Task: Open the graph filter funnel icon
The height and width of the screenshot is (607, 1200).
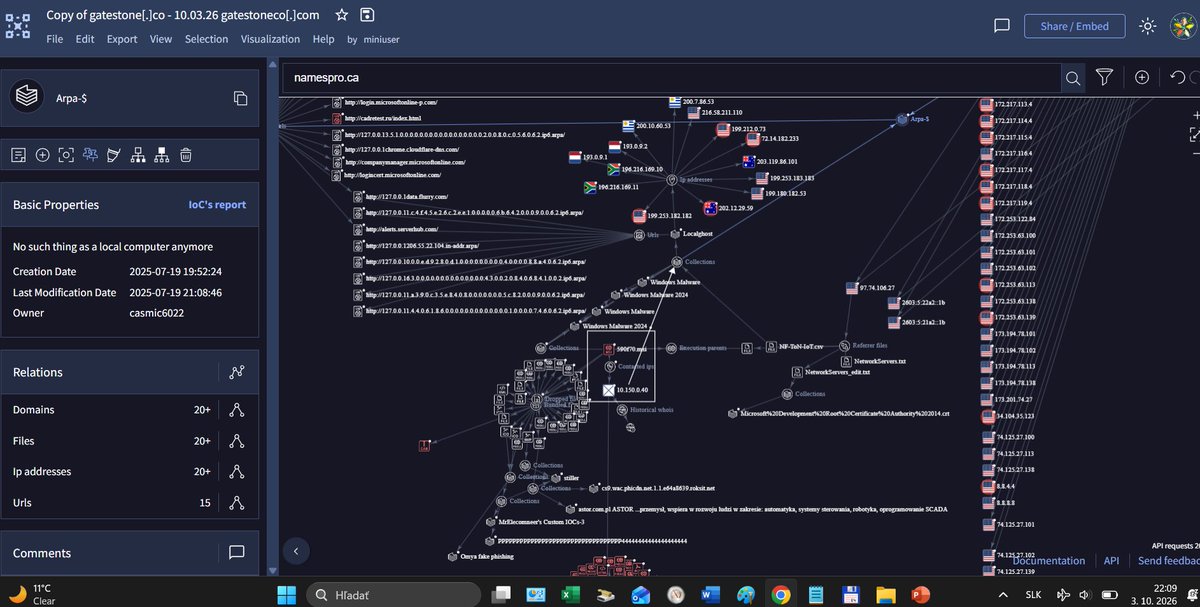Action: click(1104, 77)
